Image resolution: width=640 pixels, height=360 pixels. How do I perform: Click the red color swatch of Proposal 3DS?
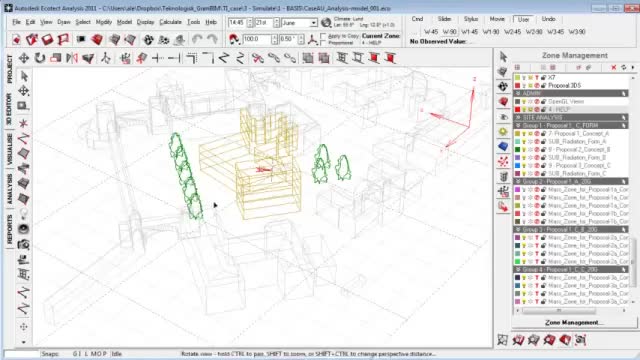(x=517, y=86)
